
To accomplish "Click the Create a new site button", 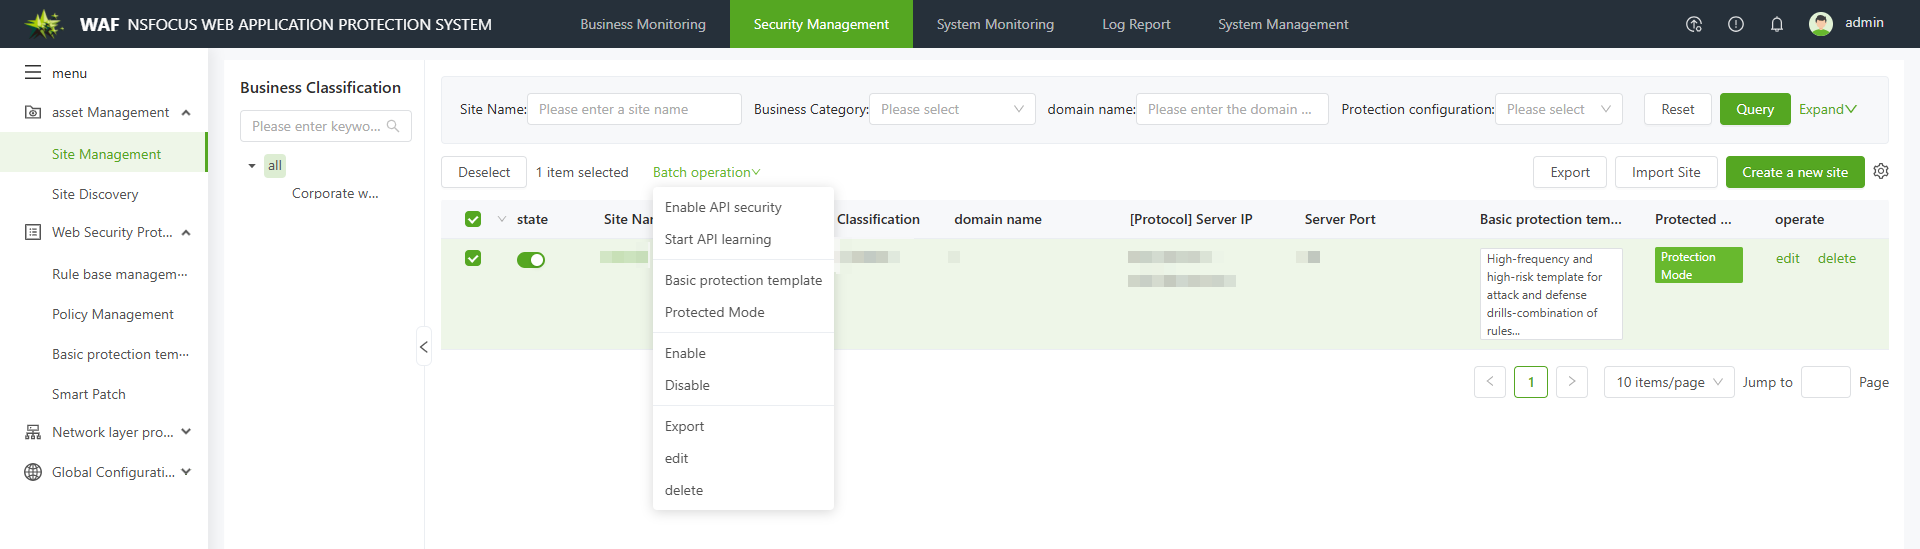I will tap(1794, 172).
